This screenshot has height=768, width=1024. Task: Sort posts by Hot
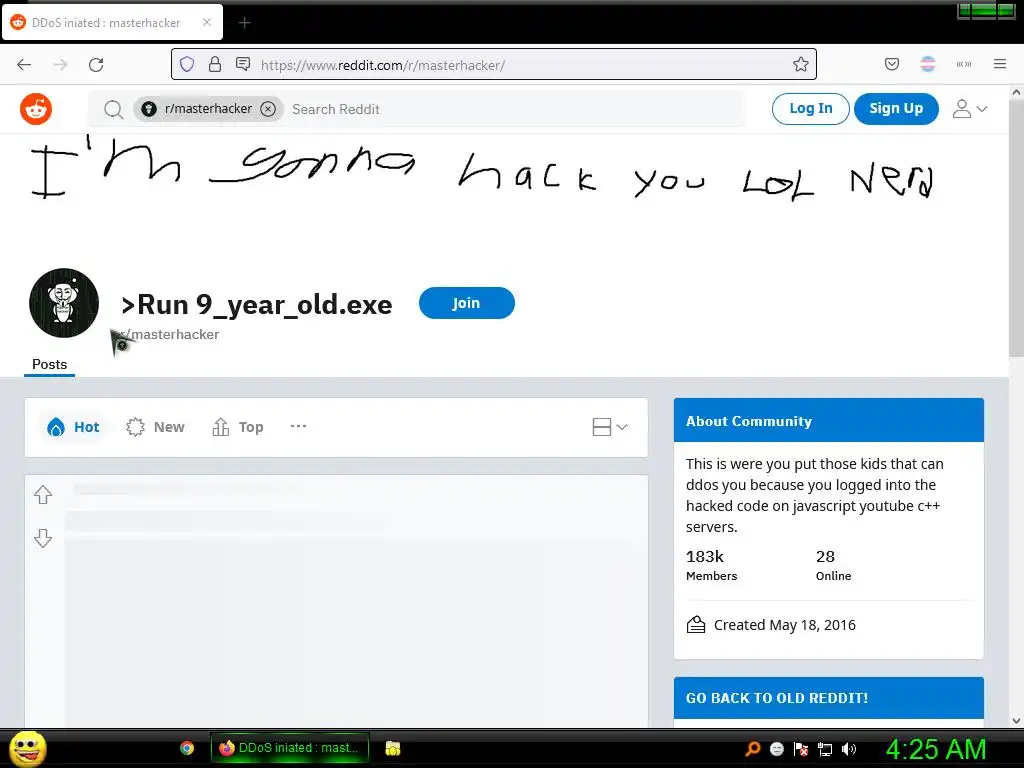[74, 427]
